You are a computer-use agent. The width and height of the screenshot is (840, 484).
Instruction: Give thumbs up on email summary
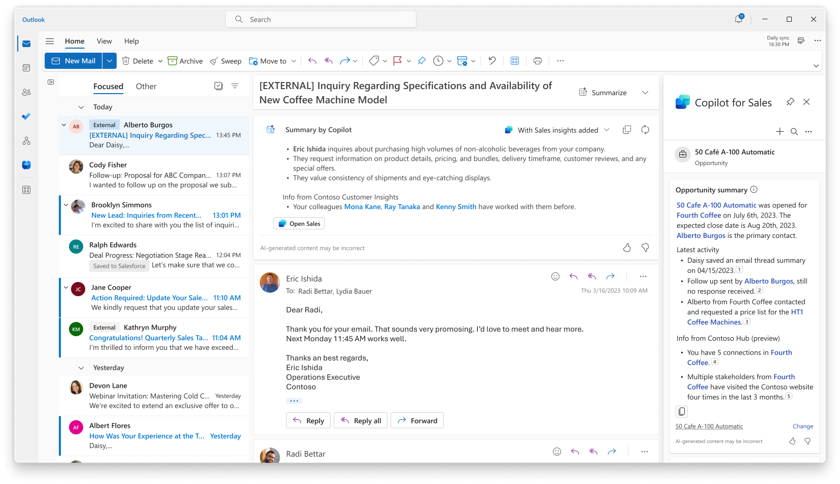(627, 248)
